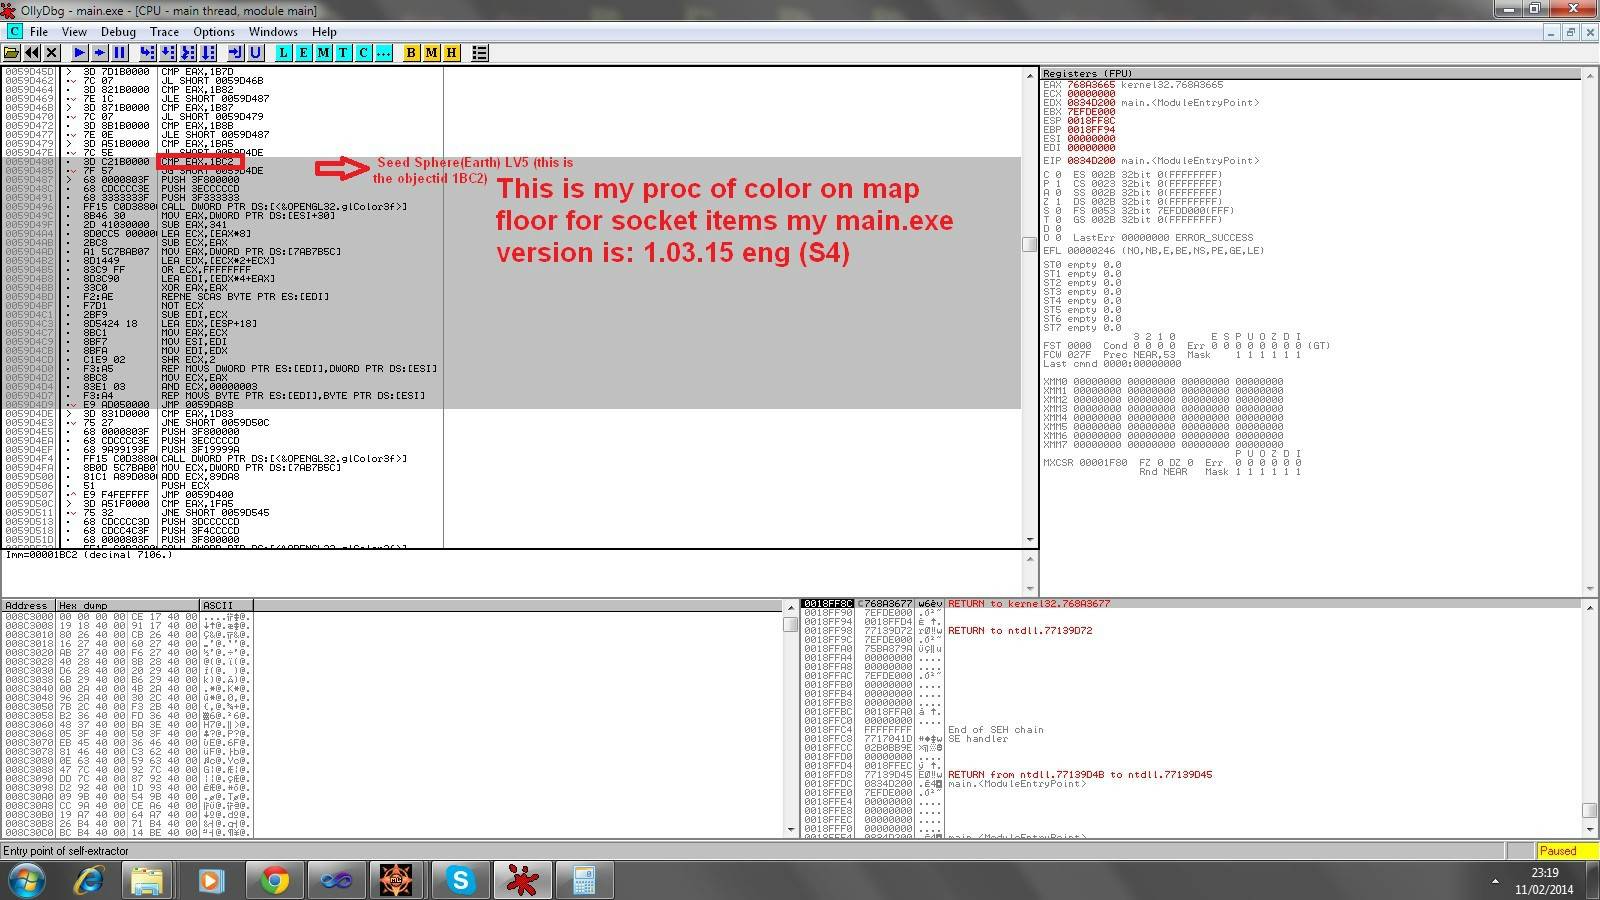Open the Options menu
The height and width of the screenshot is (900, 1600).
point(214,32)
